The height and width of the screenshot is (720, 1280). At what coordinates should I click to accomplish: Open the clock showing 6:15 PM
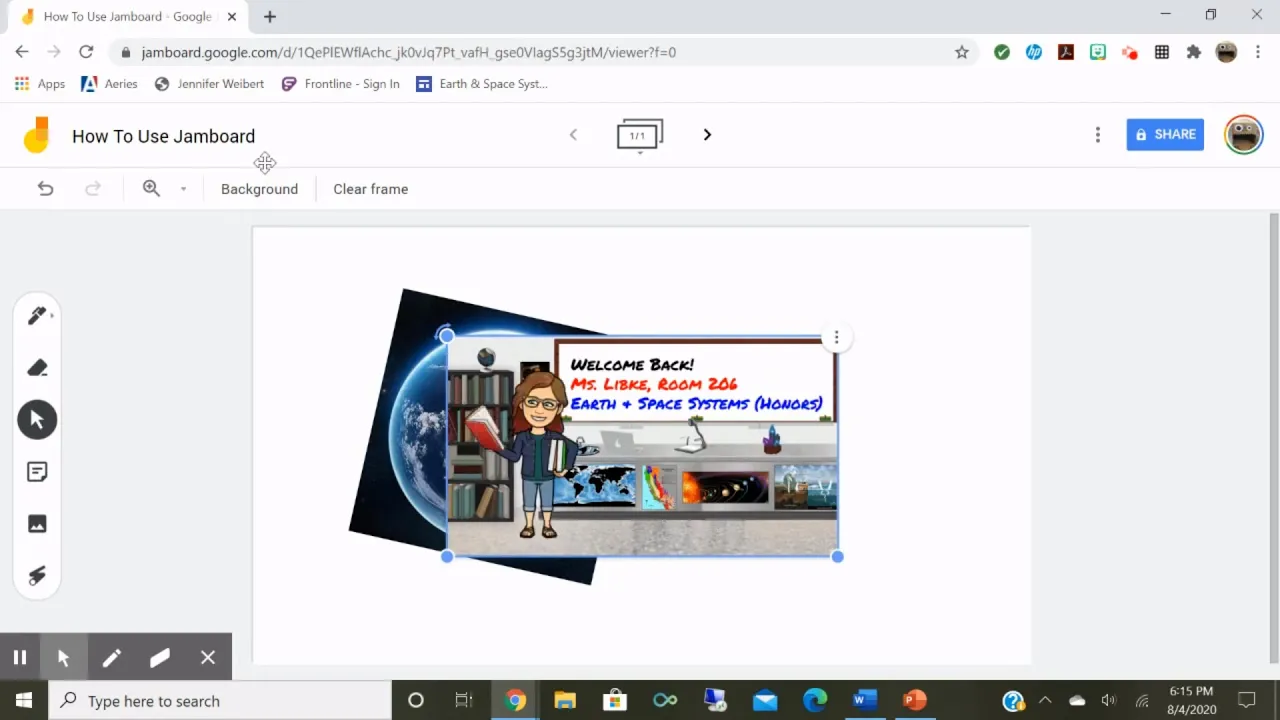pyautogui.click(x=1191, y=700)
